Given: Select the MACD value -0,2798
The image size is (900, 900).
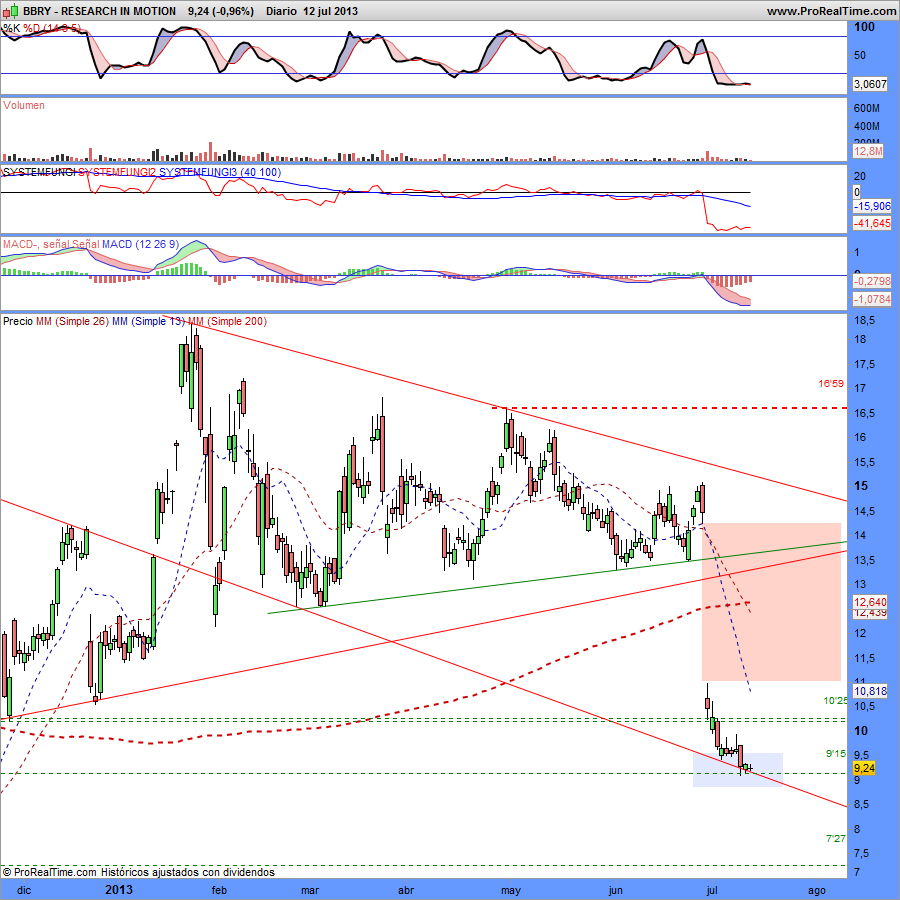Looking at the screenshot, I should (x=872, y=281).
